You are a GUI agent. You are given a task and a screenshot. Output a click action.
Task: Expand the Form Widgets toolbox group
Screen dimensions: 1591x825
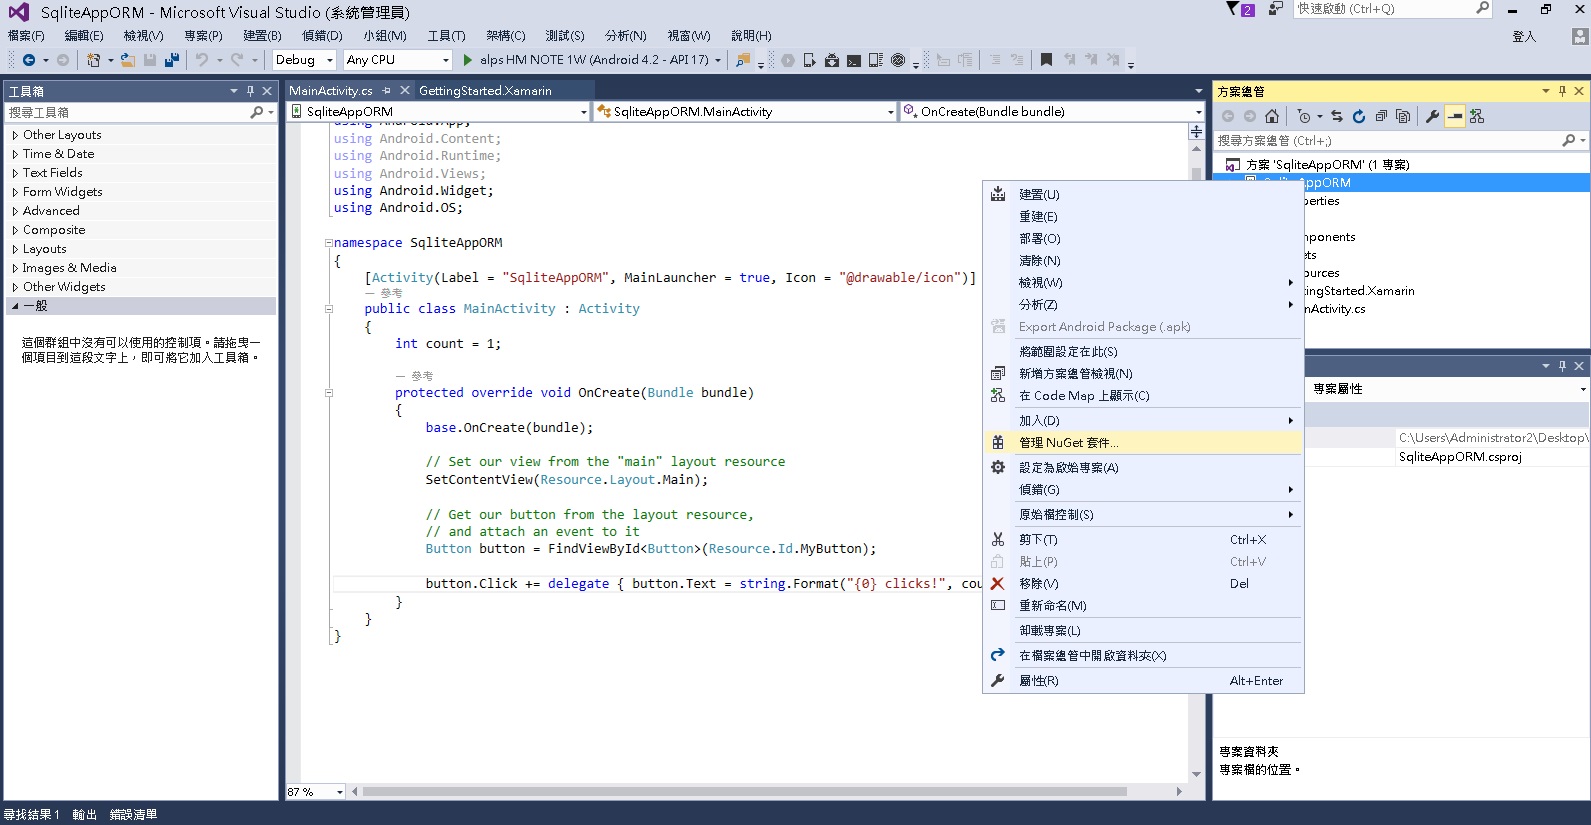[15, 192]
